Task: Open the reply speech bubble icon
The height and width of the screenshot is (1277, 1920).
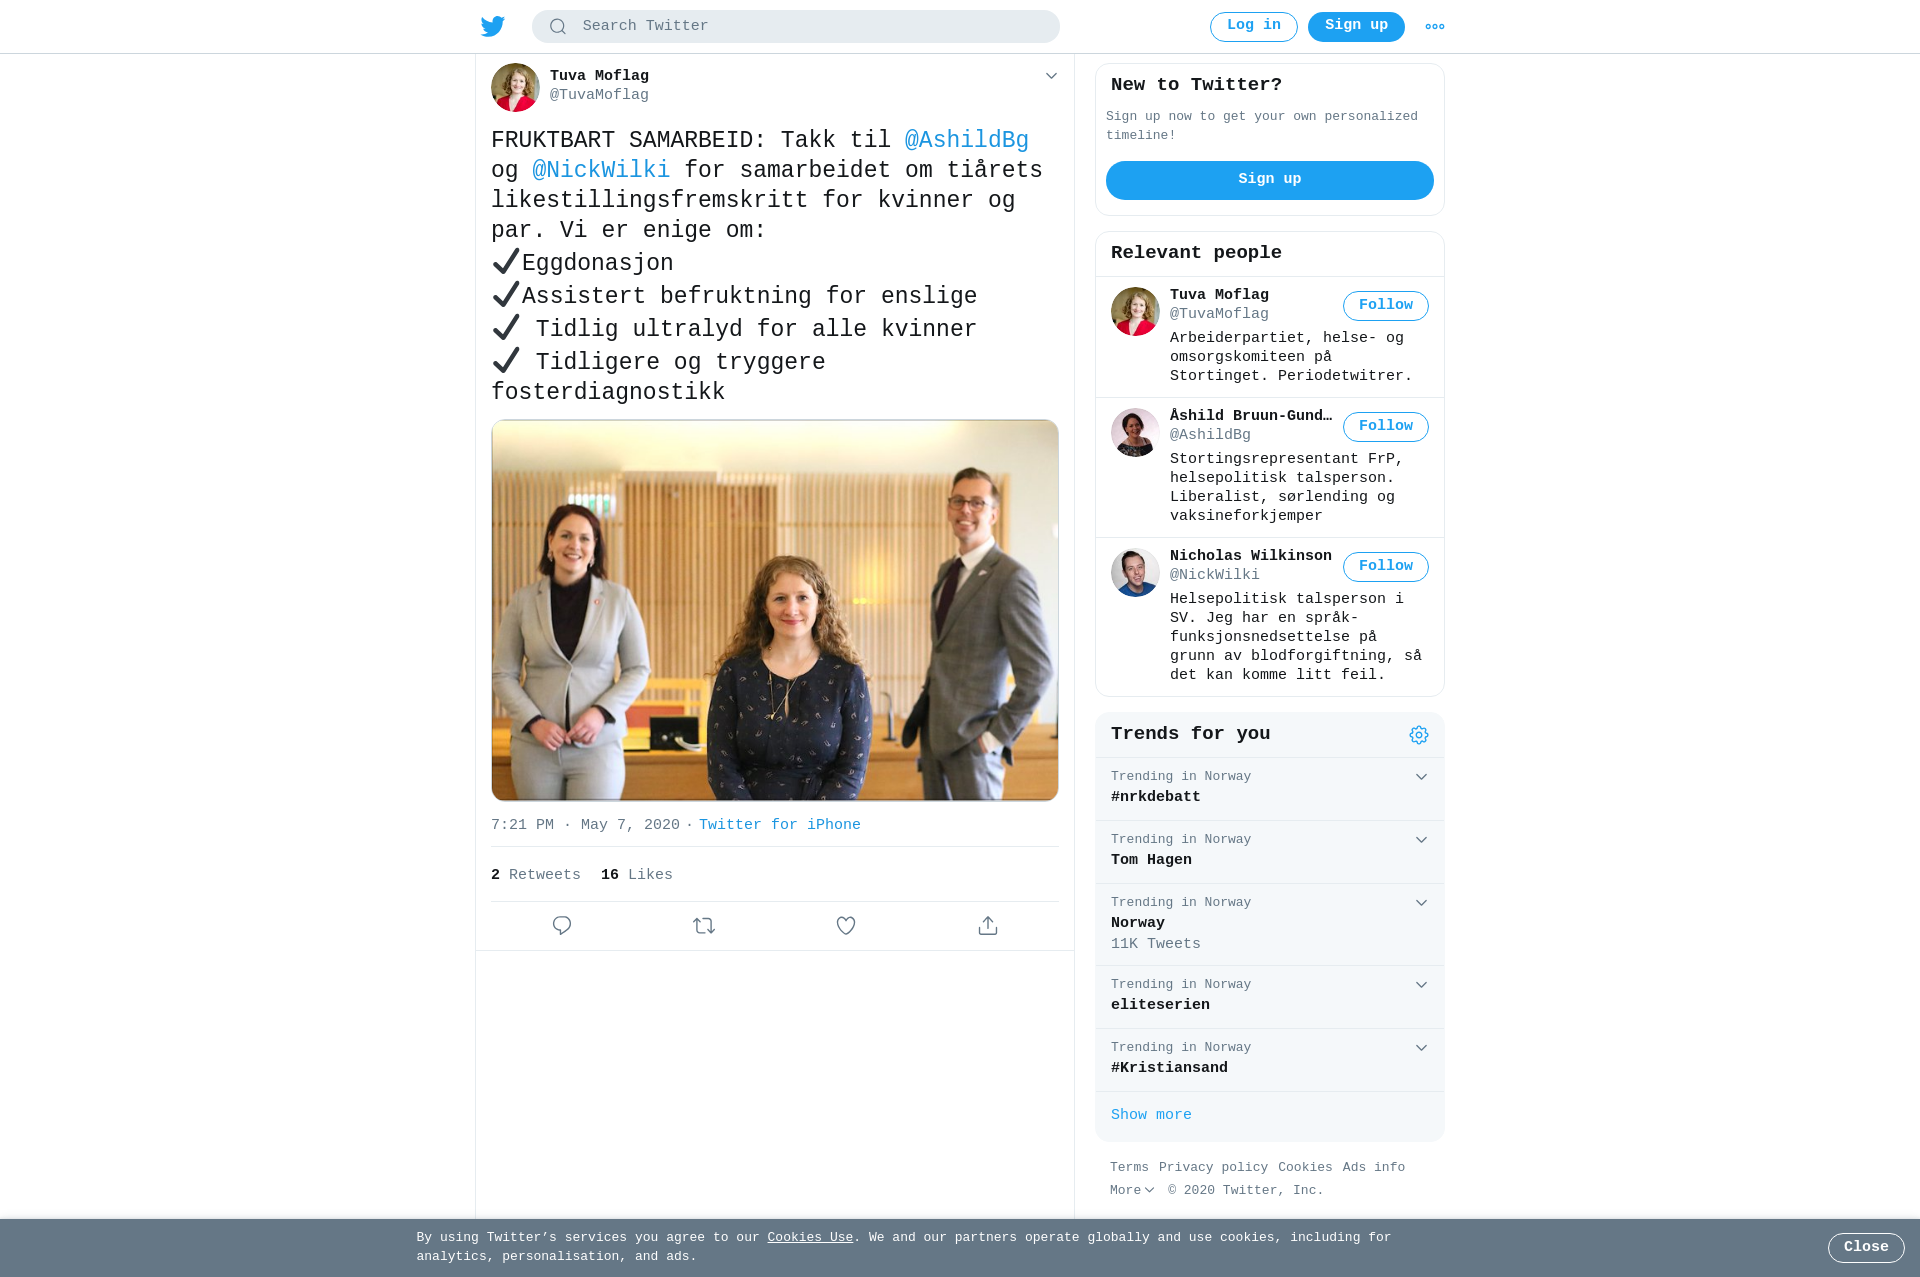Action: tap(562, 926)
